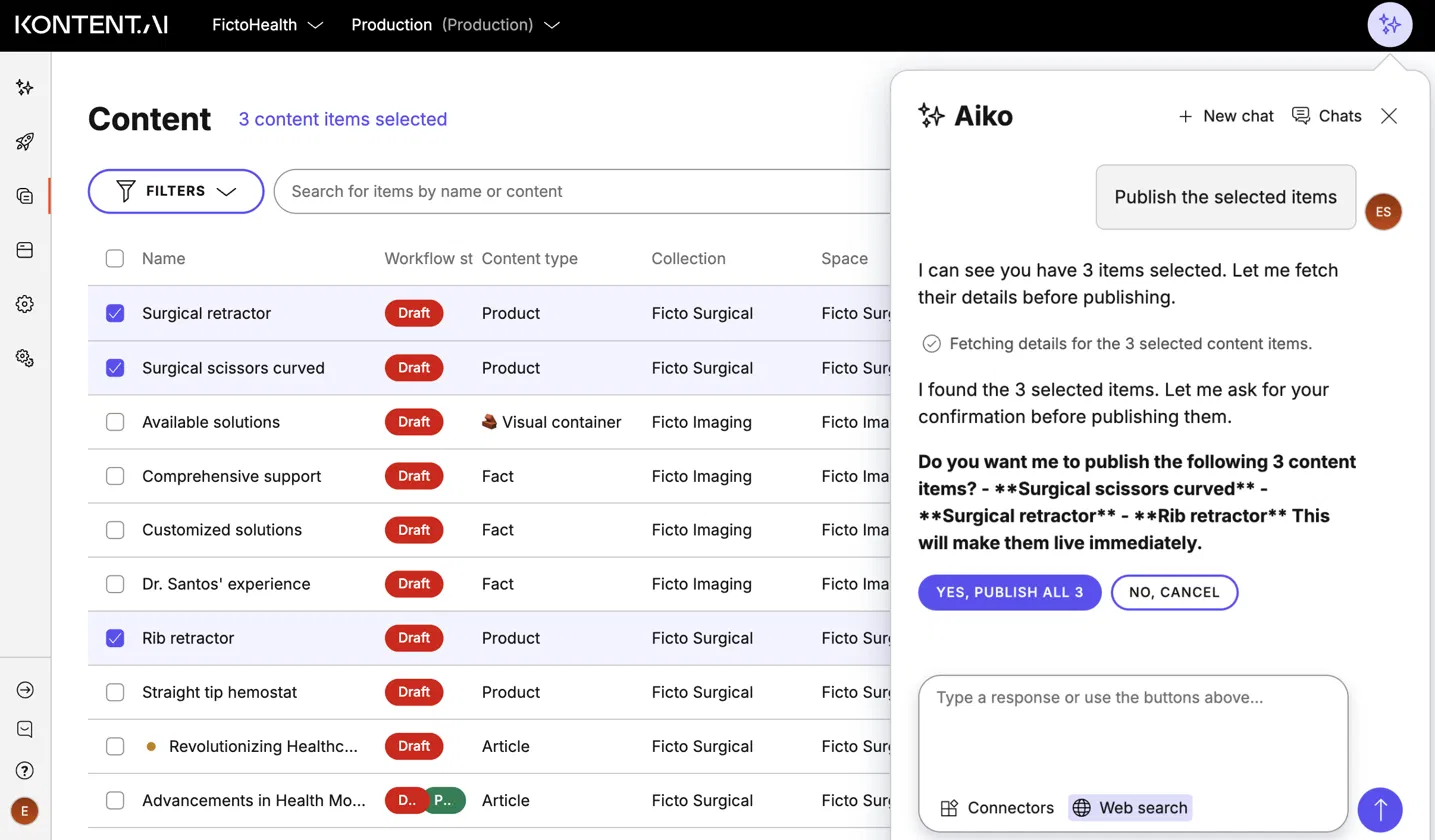Toggle Web search in Aiko chat
This screenshot has width=1435, height=840.
[1130, 808]
